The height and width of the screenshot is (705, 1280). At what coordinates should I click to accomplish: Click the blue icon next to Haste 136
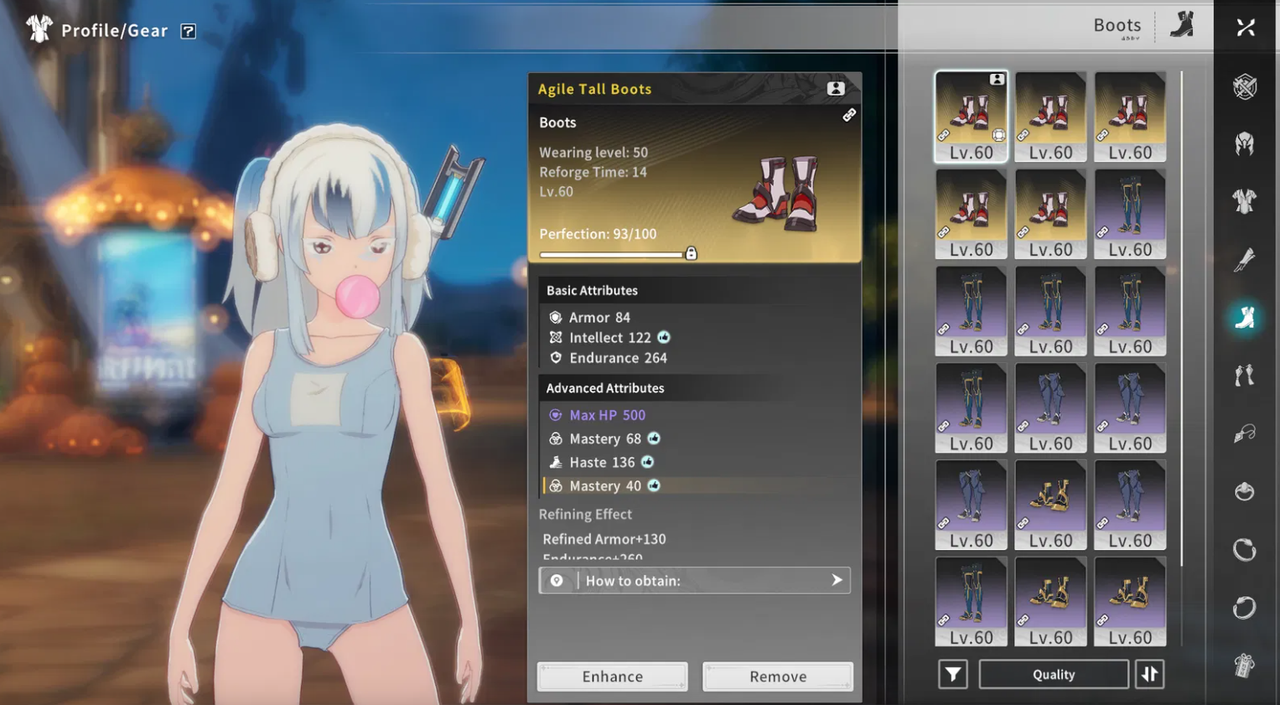click(x=647, y=462)
